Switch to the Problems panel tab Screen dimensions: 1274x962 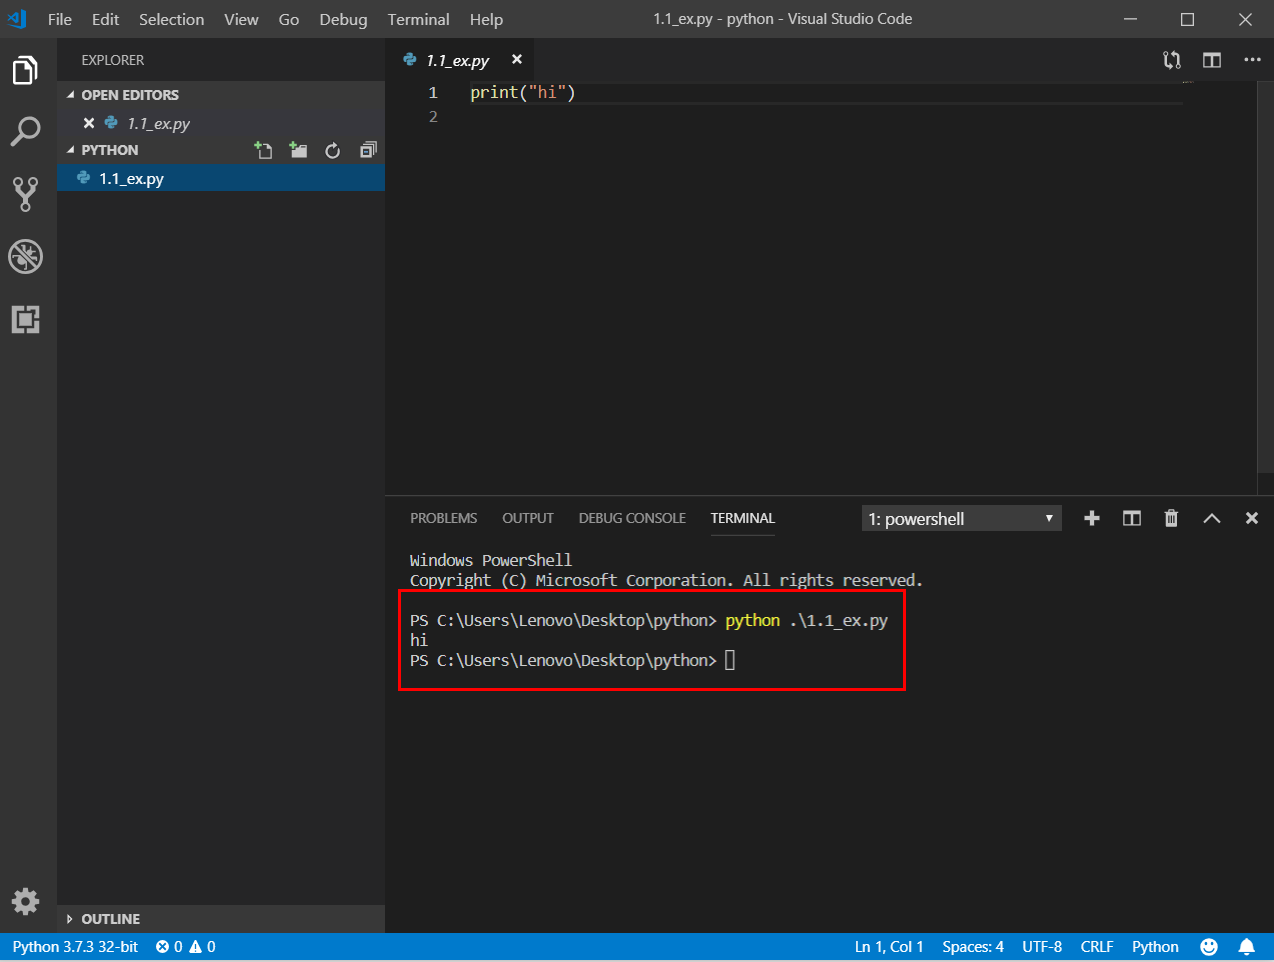coord(443,518)
